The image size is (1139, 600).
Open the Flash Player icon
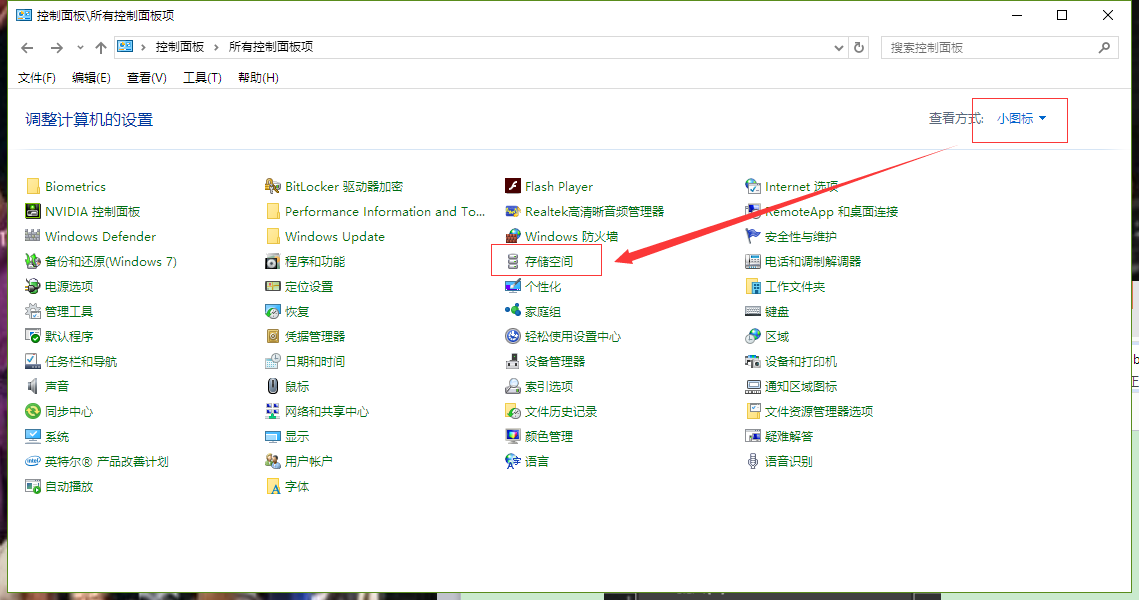point(513,187)
